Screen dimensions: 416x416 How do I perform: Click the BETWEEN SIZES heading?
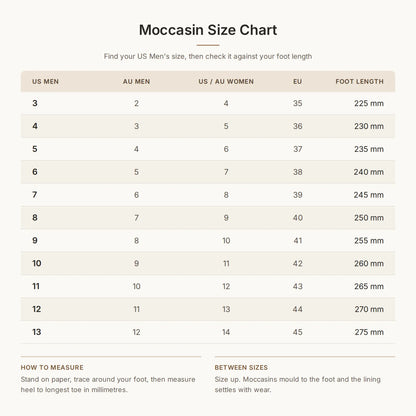(x=241, y=367)
